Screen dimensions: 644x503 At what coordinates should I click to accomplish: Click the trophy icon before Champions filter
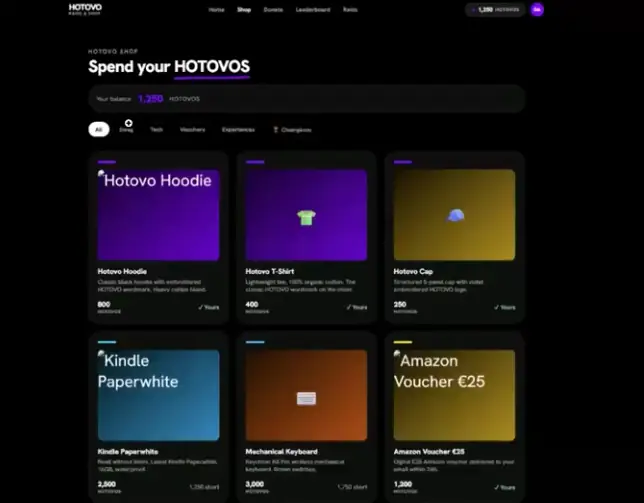tap(276, 130)
